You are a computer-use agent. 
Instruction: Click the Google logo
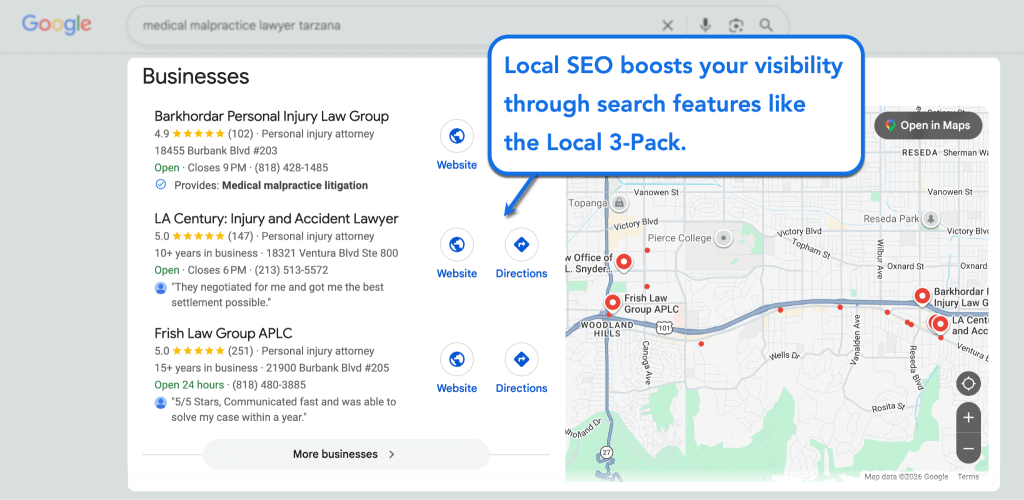coord(57,25)
